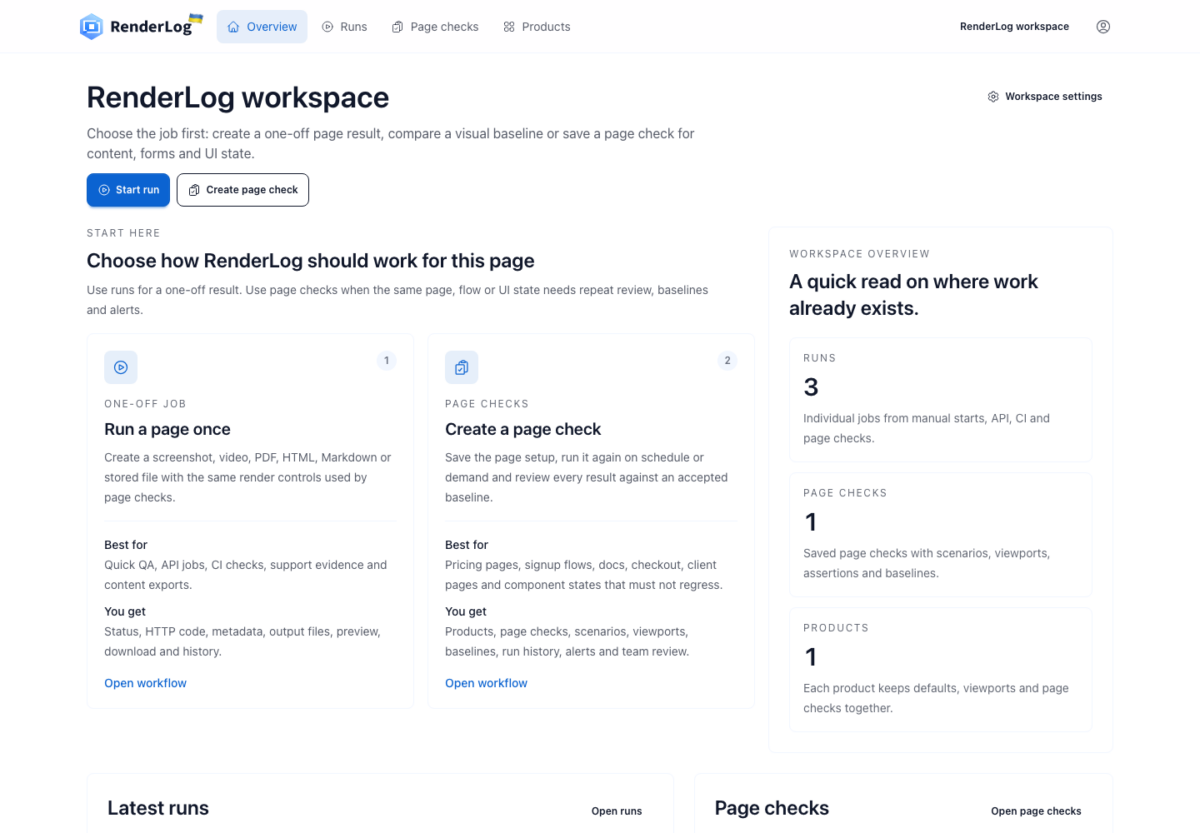Open the Products tab
Image resolution: width=1200 pixels, height=833 pixels.
click(537, 27)
